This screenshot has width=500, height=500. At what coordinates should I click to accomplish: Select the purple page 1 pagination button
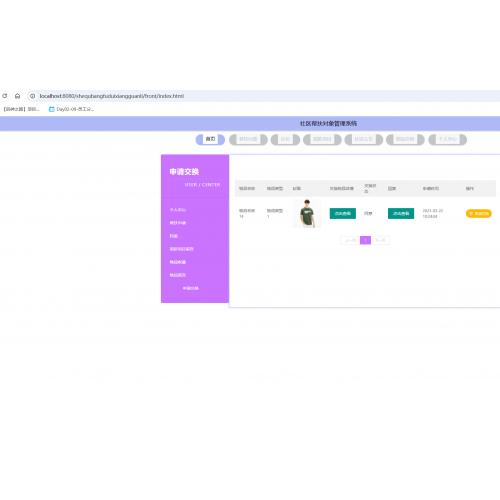pos(365,240)
